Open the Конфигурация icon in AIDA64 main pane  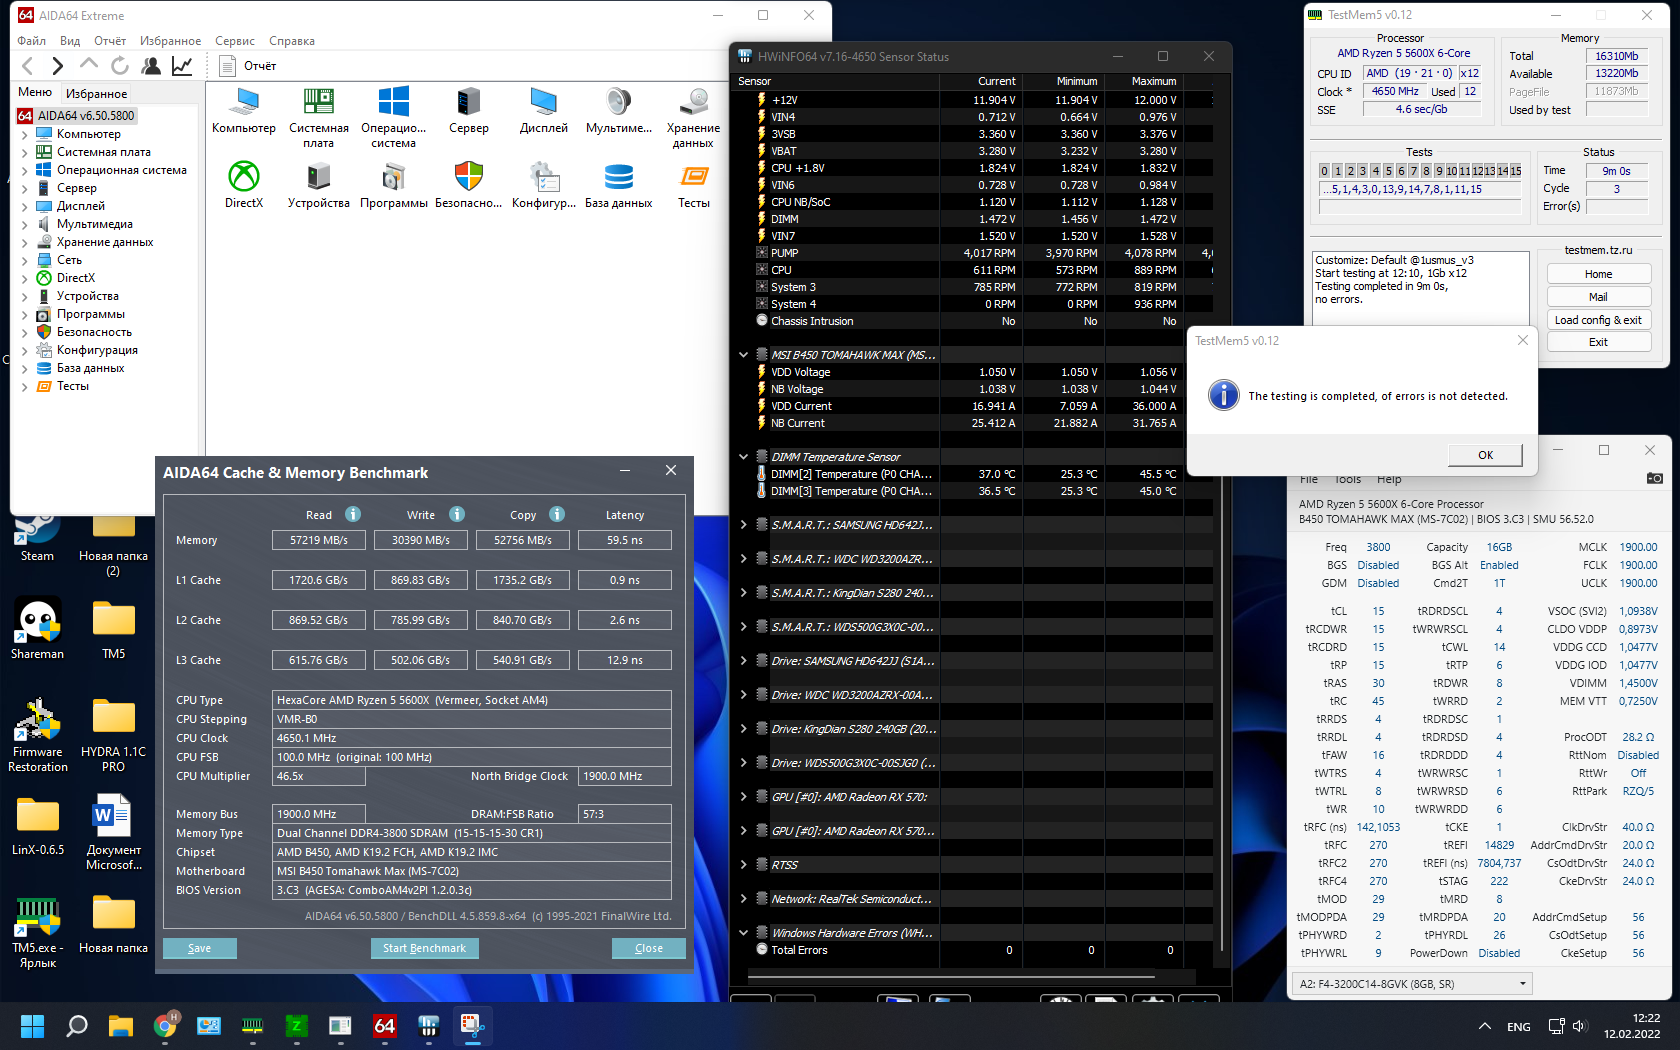click(544, 185)
